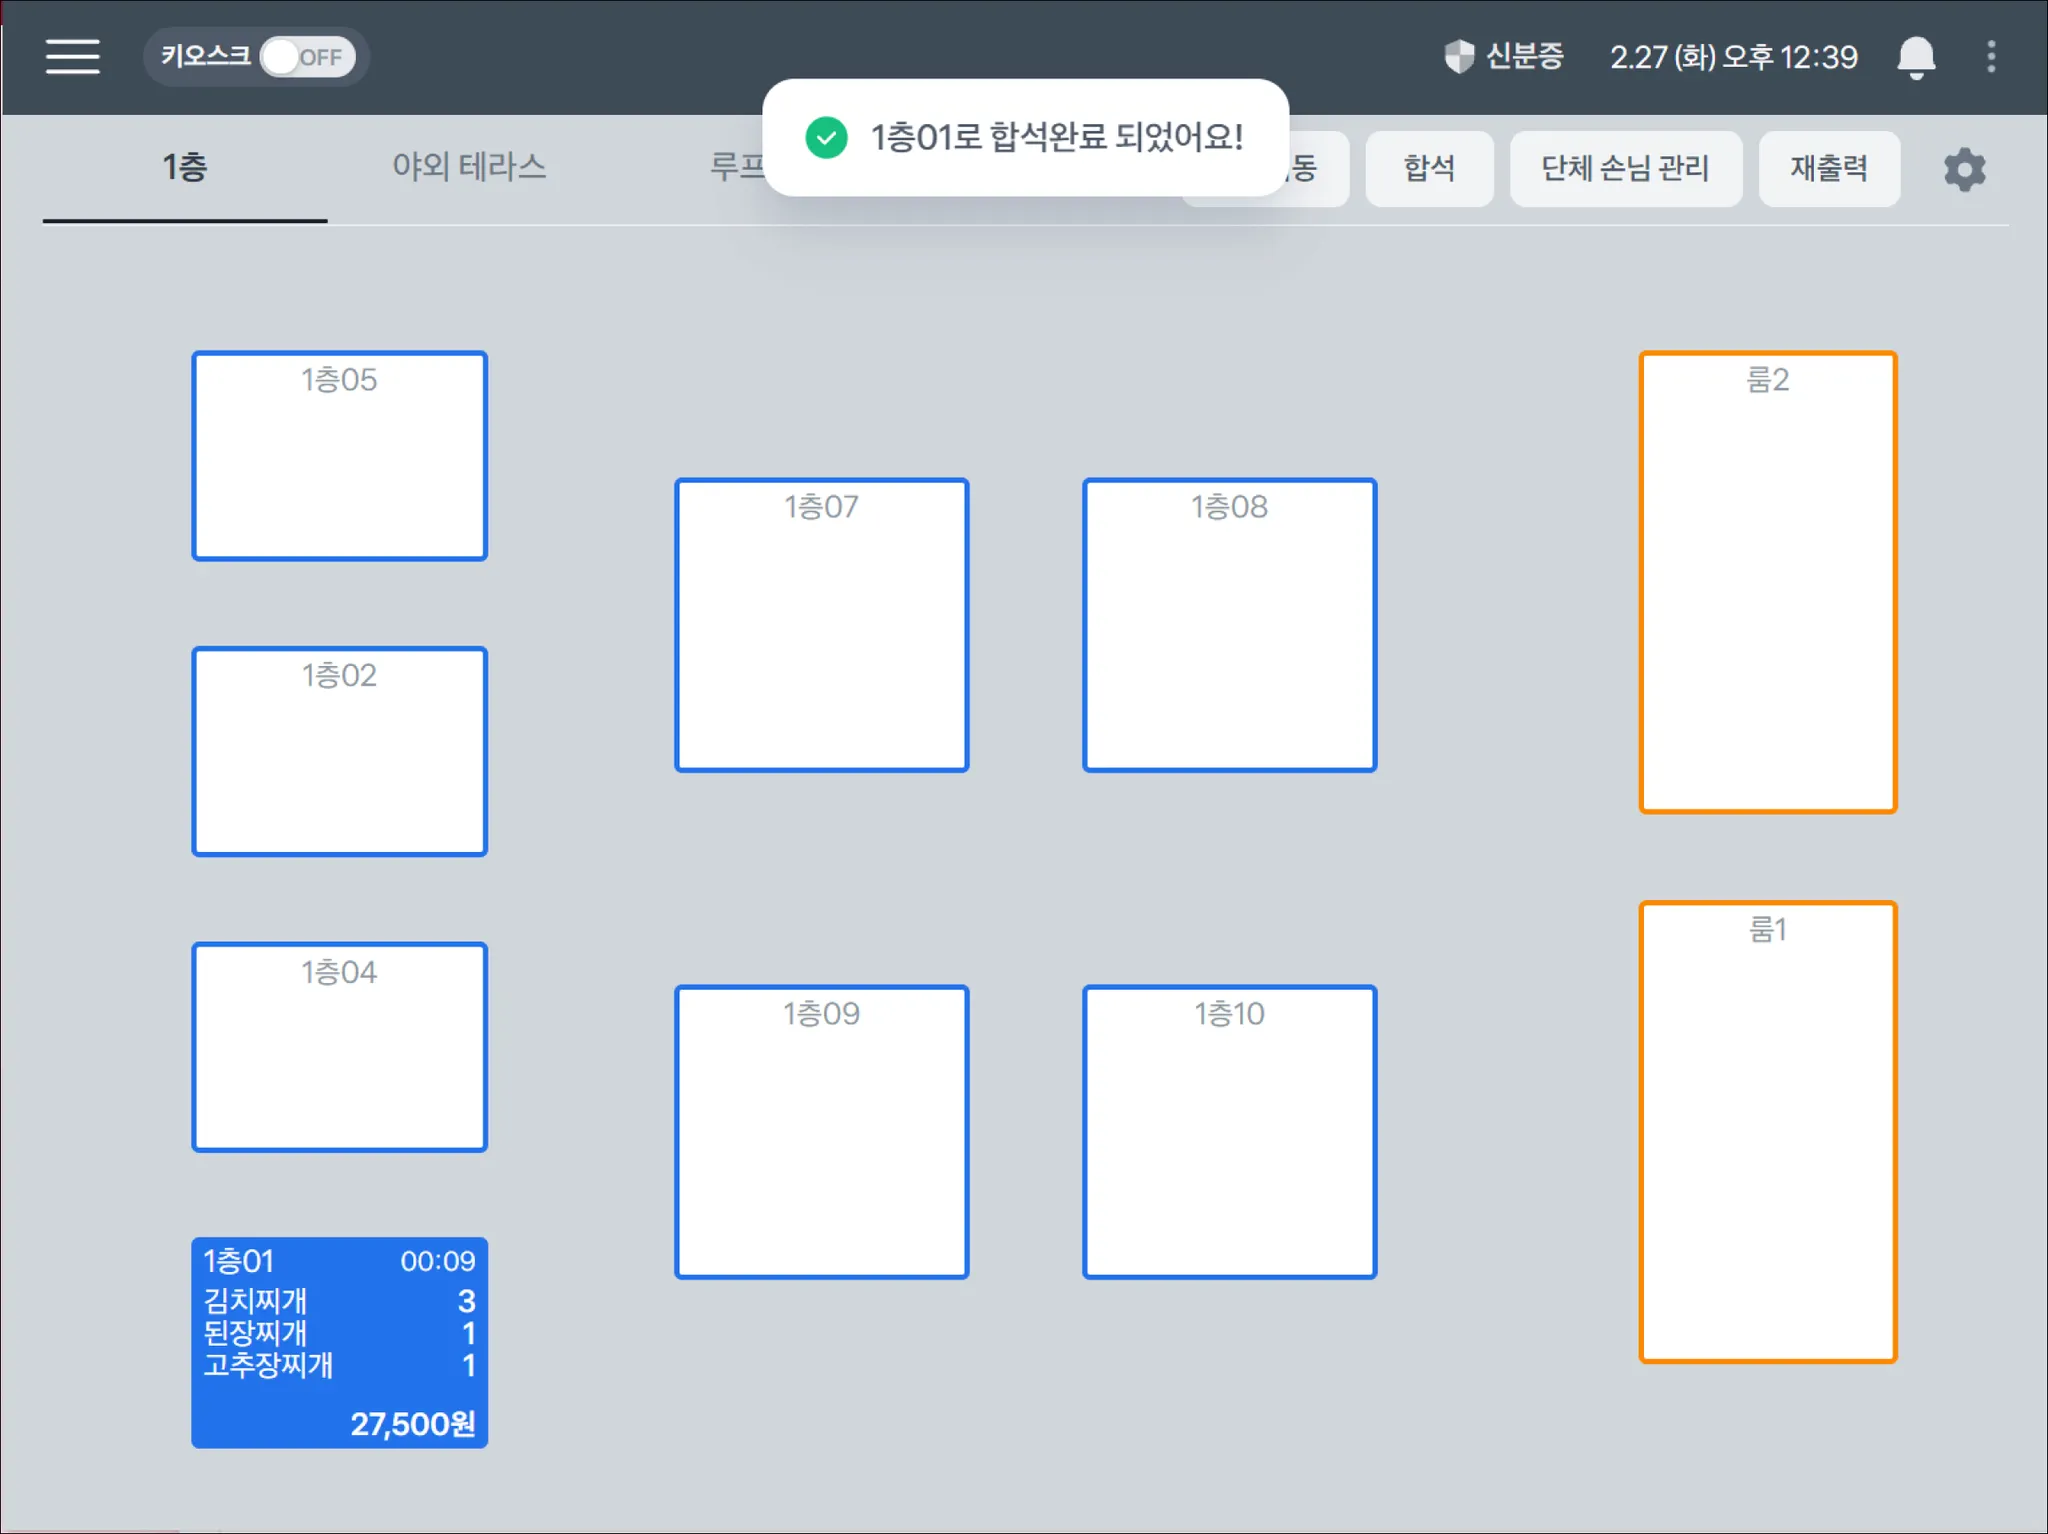Open occupied table 1층01 order

339,1342
